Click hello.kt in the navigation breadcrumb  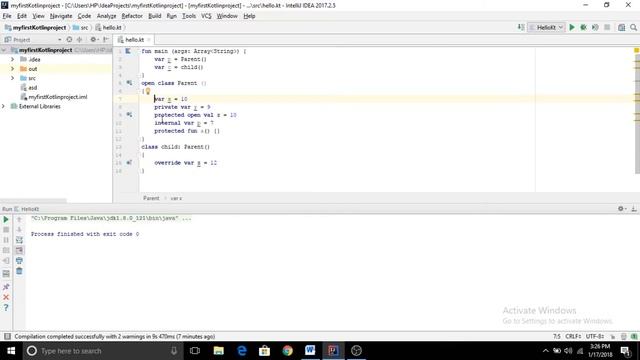pyautogui.click(x=109, y=27)
